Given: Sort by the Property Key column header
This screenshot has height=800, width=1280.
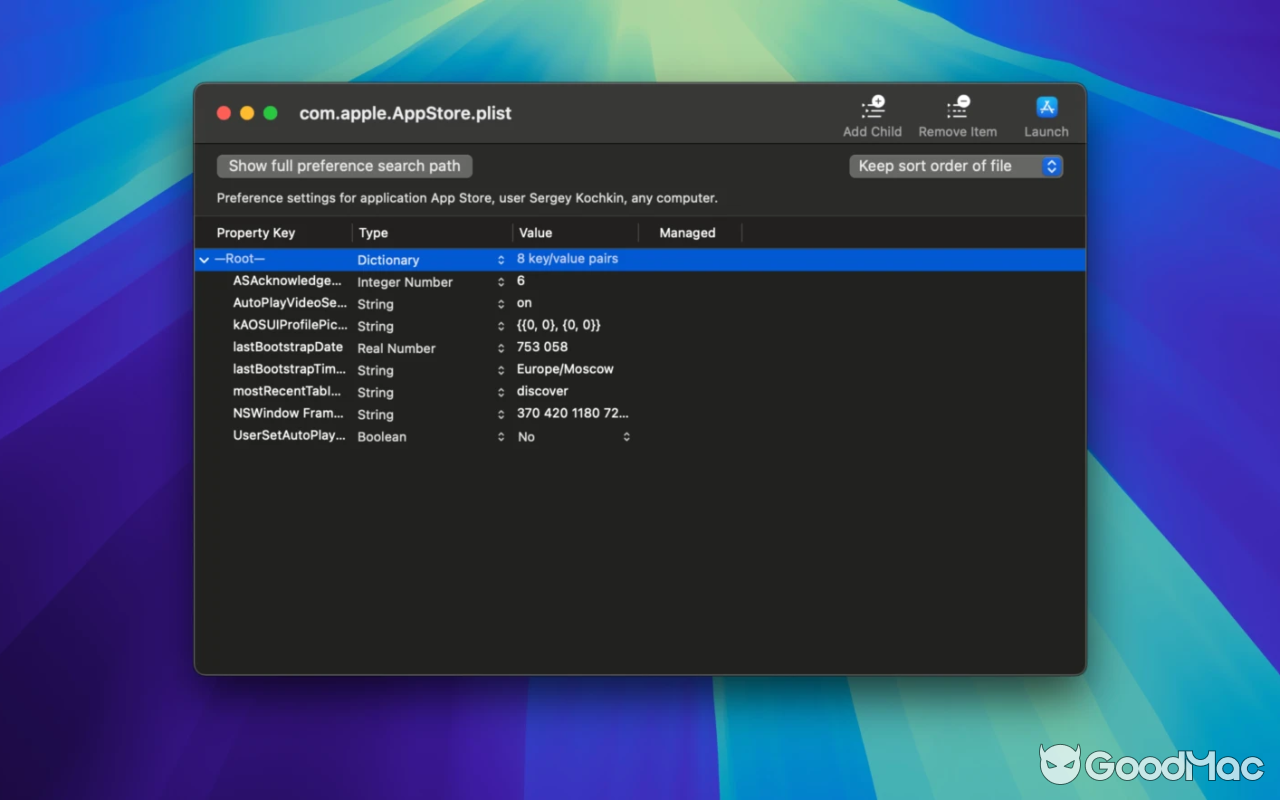Looking at the screenshot, I should coord(256,232).
